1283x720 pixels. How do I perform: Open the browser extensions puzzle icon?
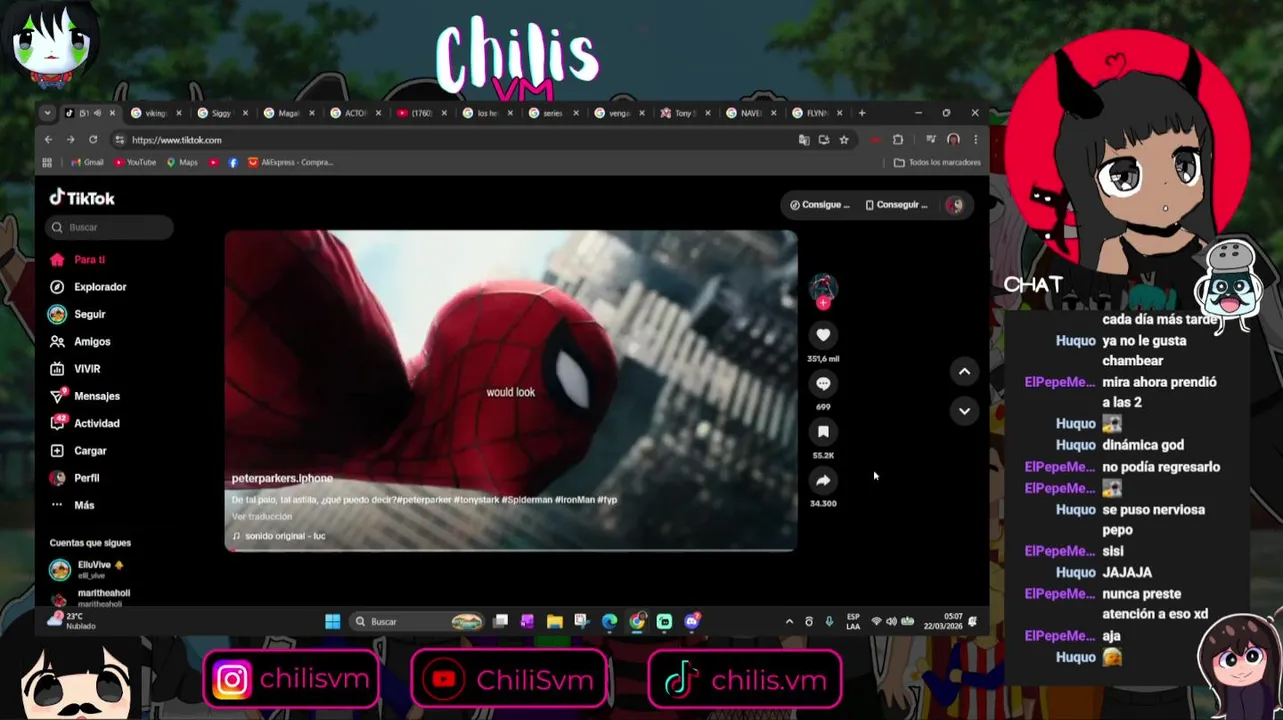[898, 140]
